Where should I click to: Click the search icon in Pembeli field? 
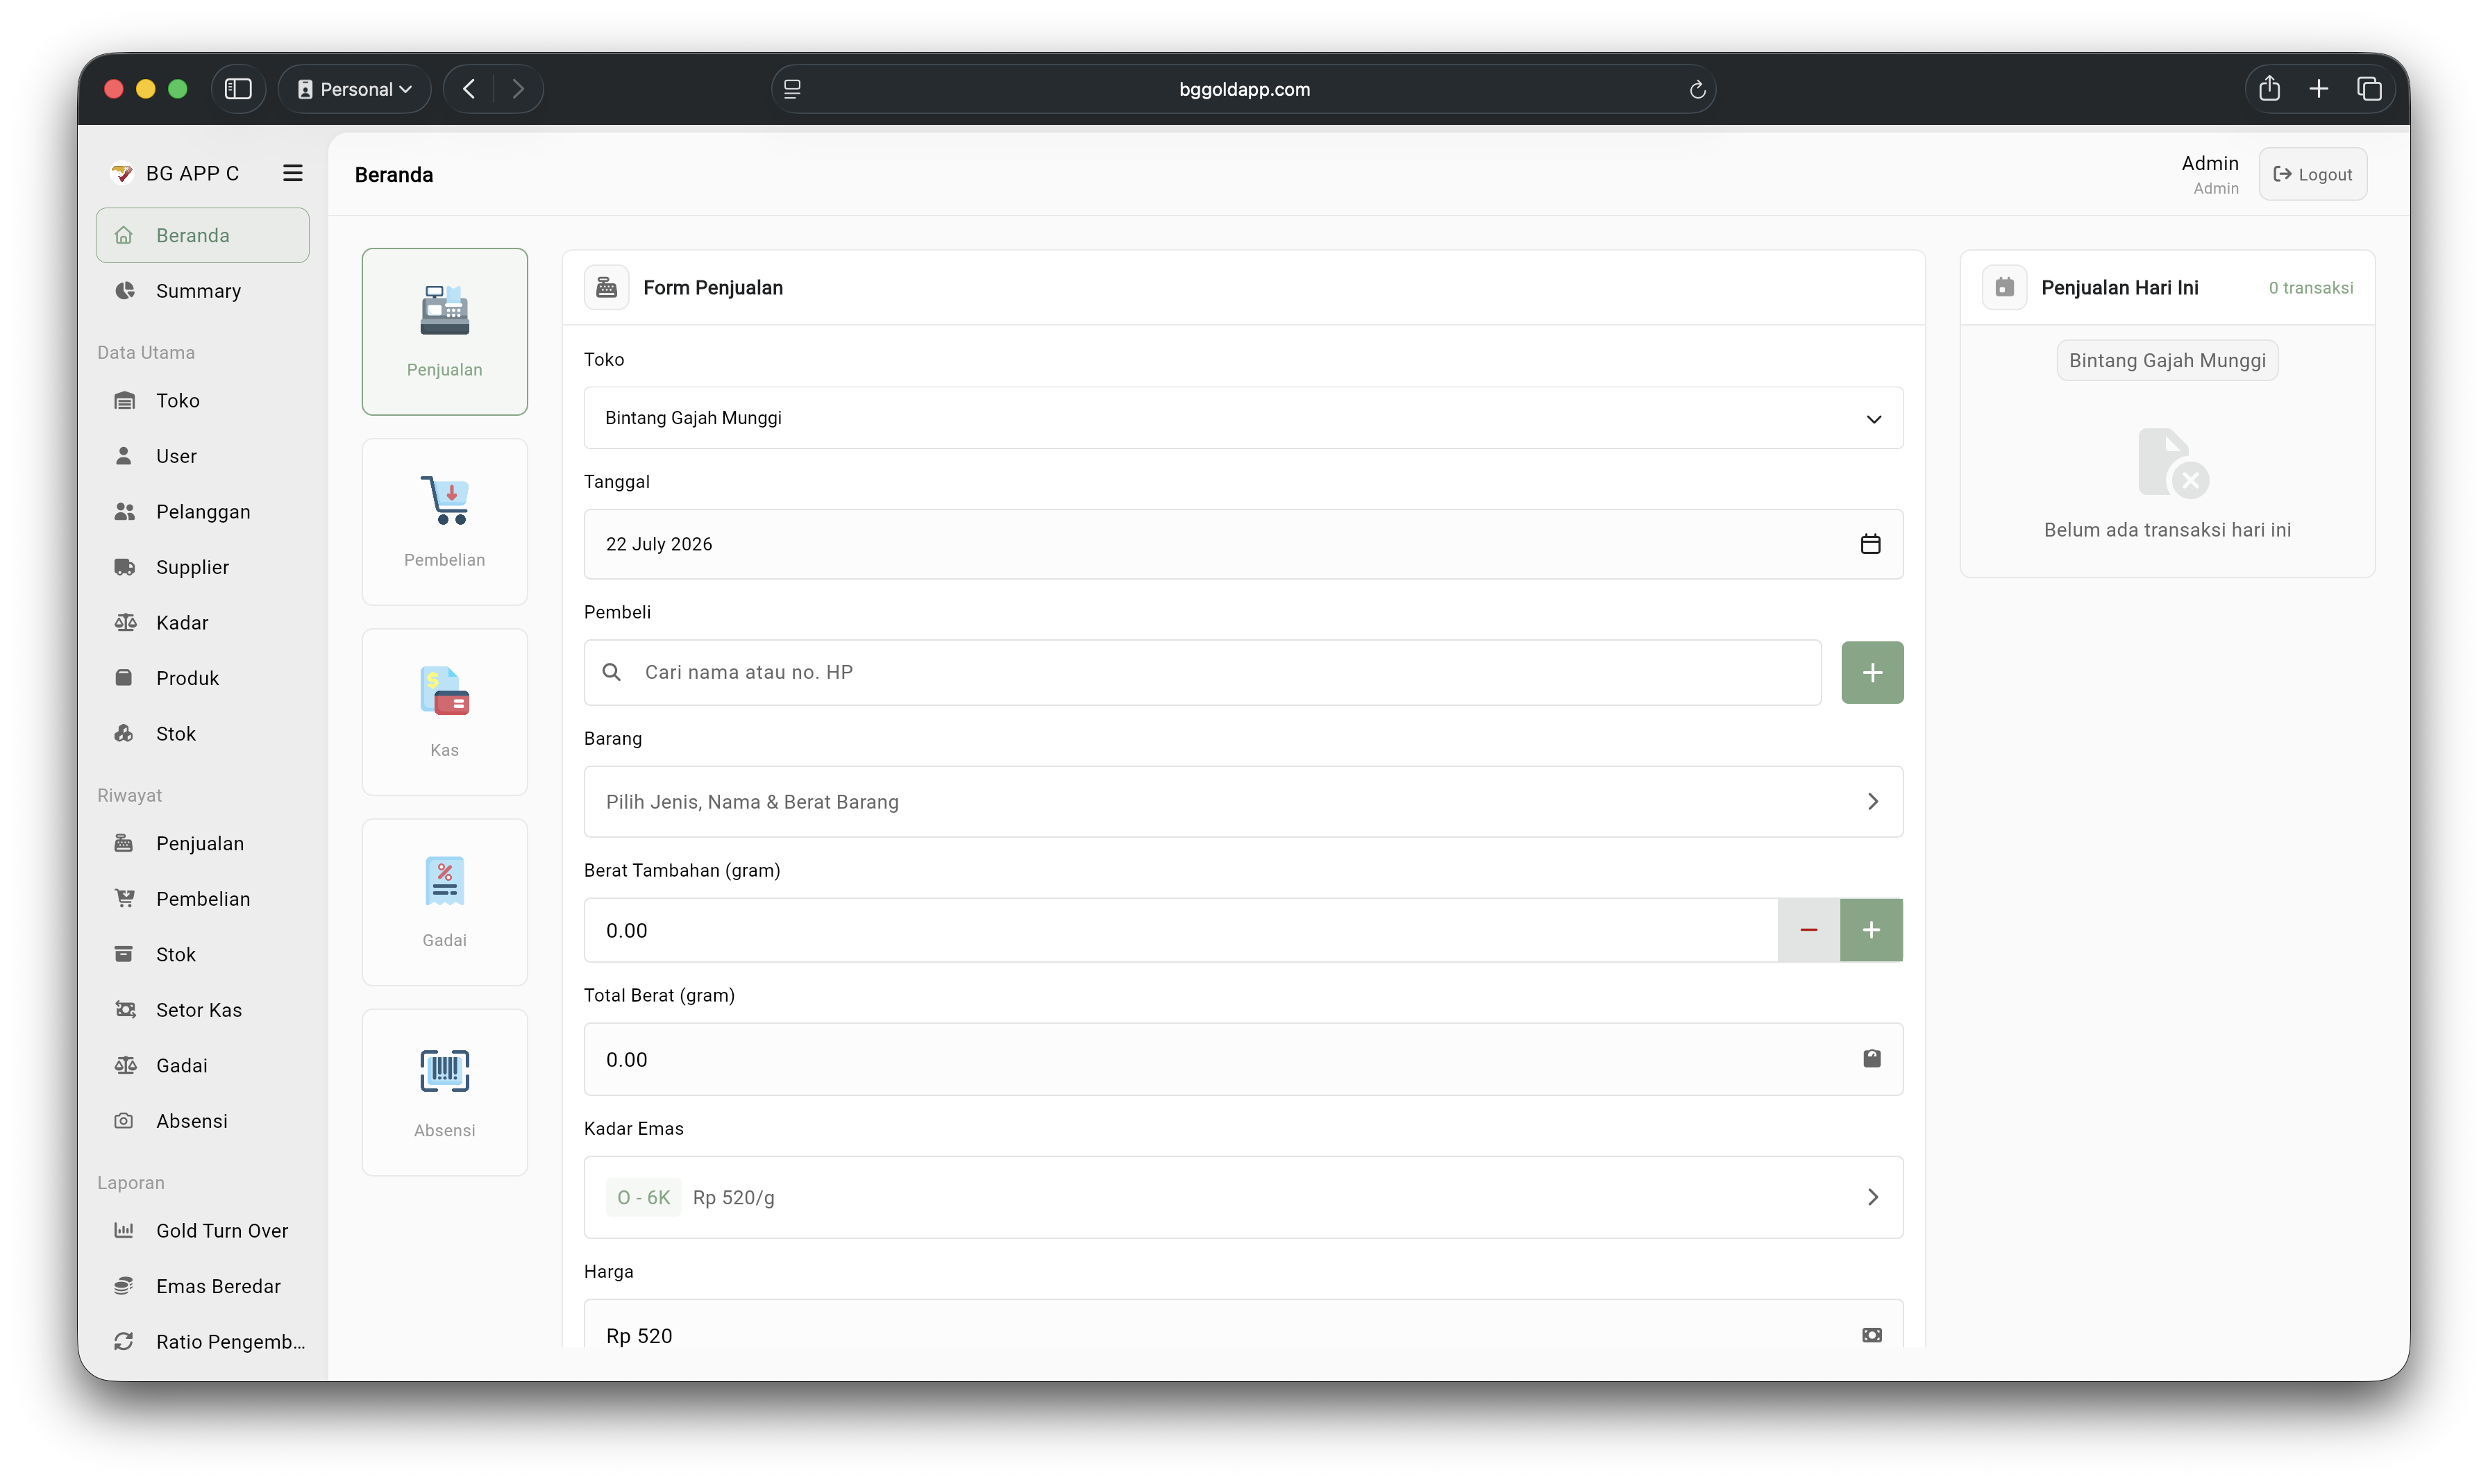click(x=612, y=672)
